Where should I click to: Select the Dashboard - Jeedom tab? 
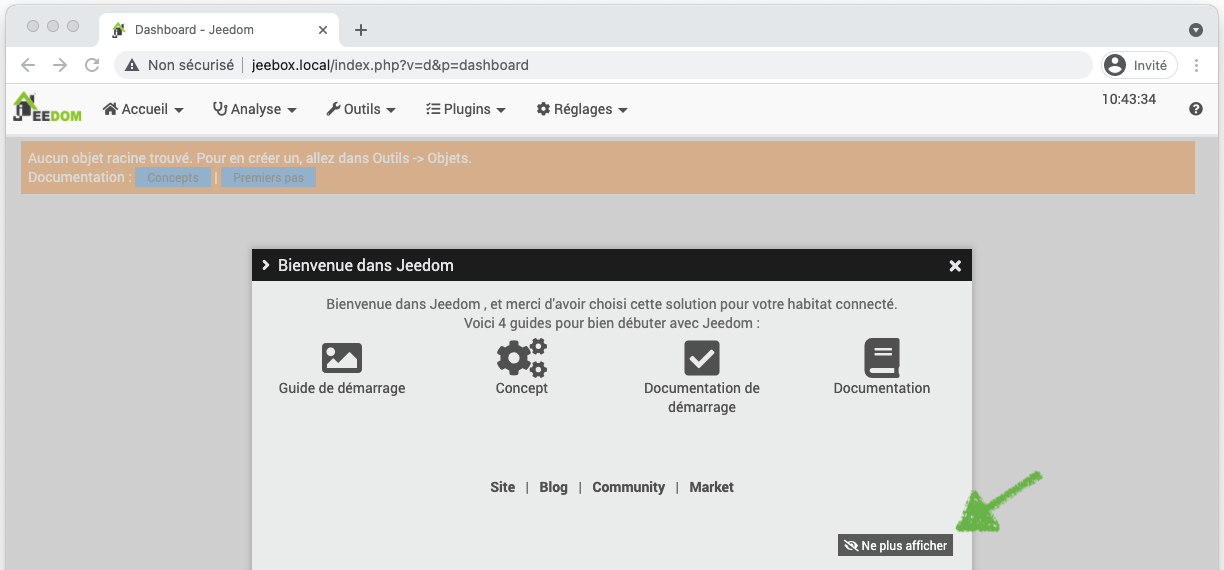[219, 30]
